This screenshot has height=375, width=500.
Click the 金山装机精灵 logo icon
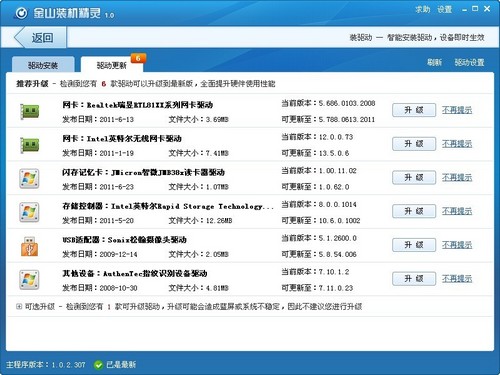coord(21,13)
